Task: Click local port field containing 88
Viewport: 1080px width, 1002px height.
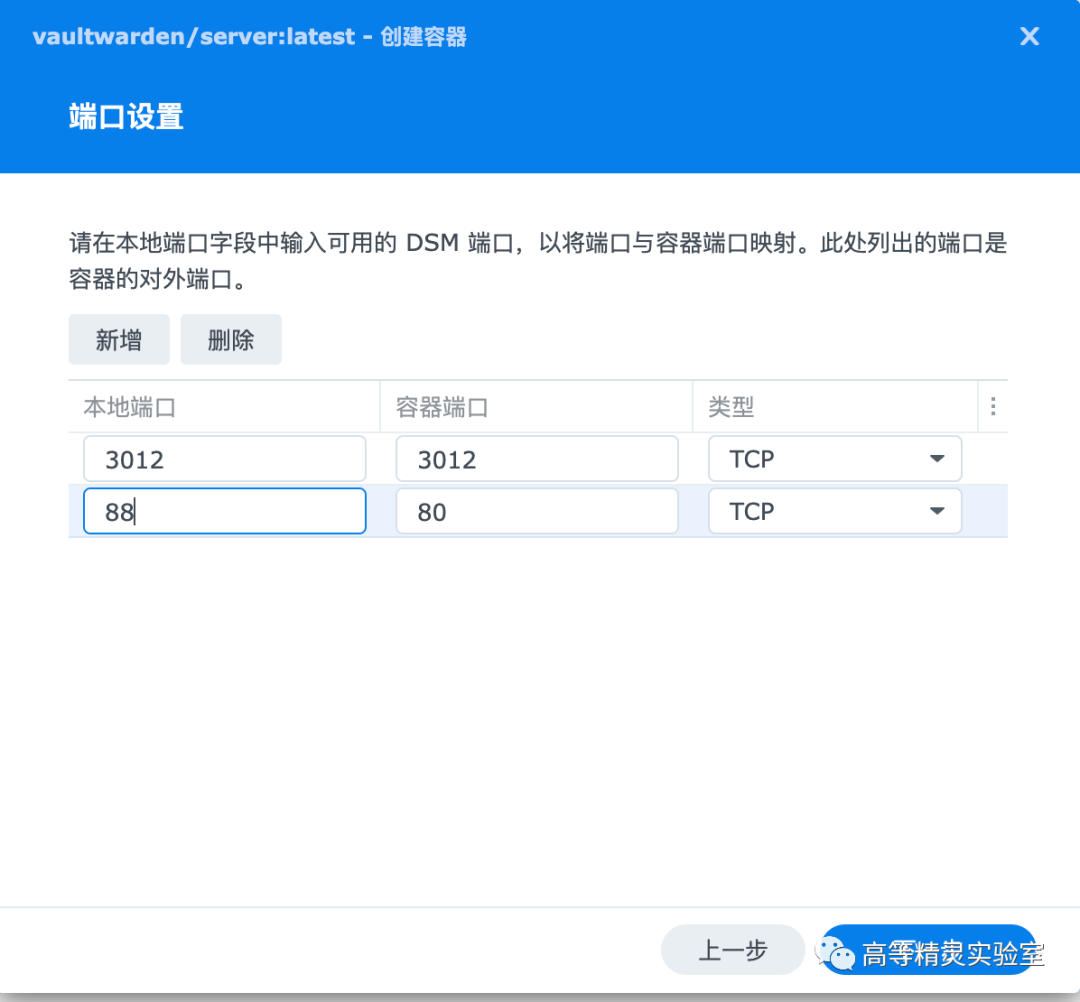Action: pos(225,511)
